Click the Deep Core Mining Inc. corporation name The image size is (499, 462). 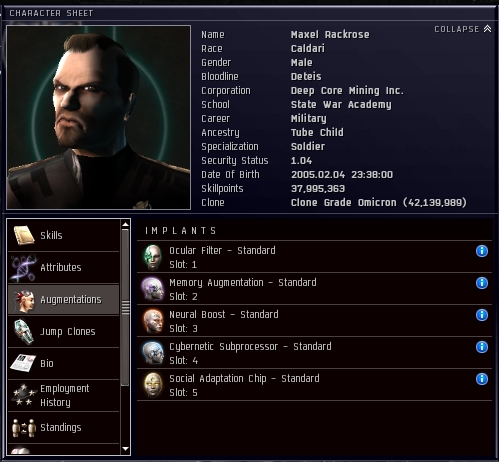click(x=347, y=91)
